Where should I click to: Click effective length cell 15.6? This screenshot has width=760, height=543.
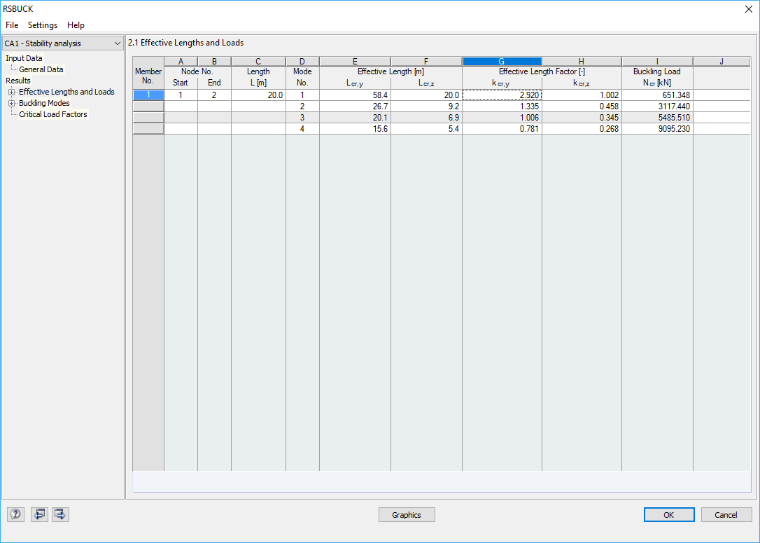point(355,128)
